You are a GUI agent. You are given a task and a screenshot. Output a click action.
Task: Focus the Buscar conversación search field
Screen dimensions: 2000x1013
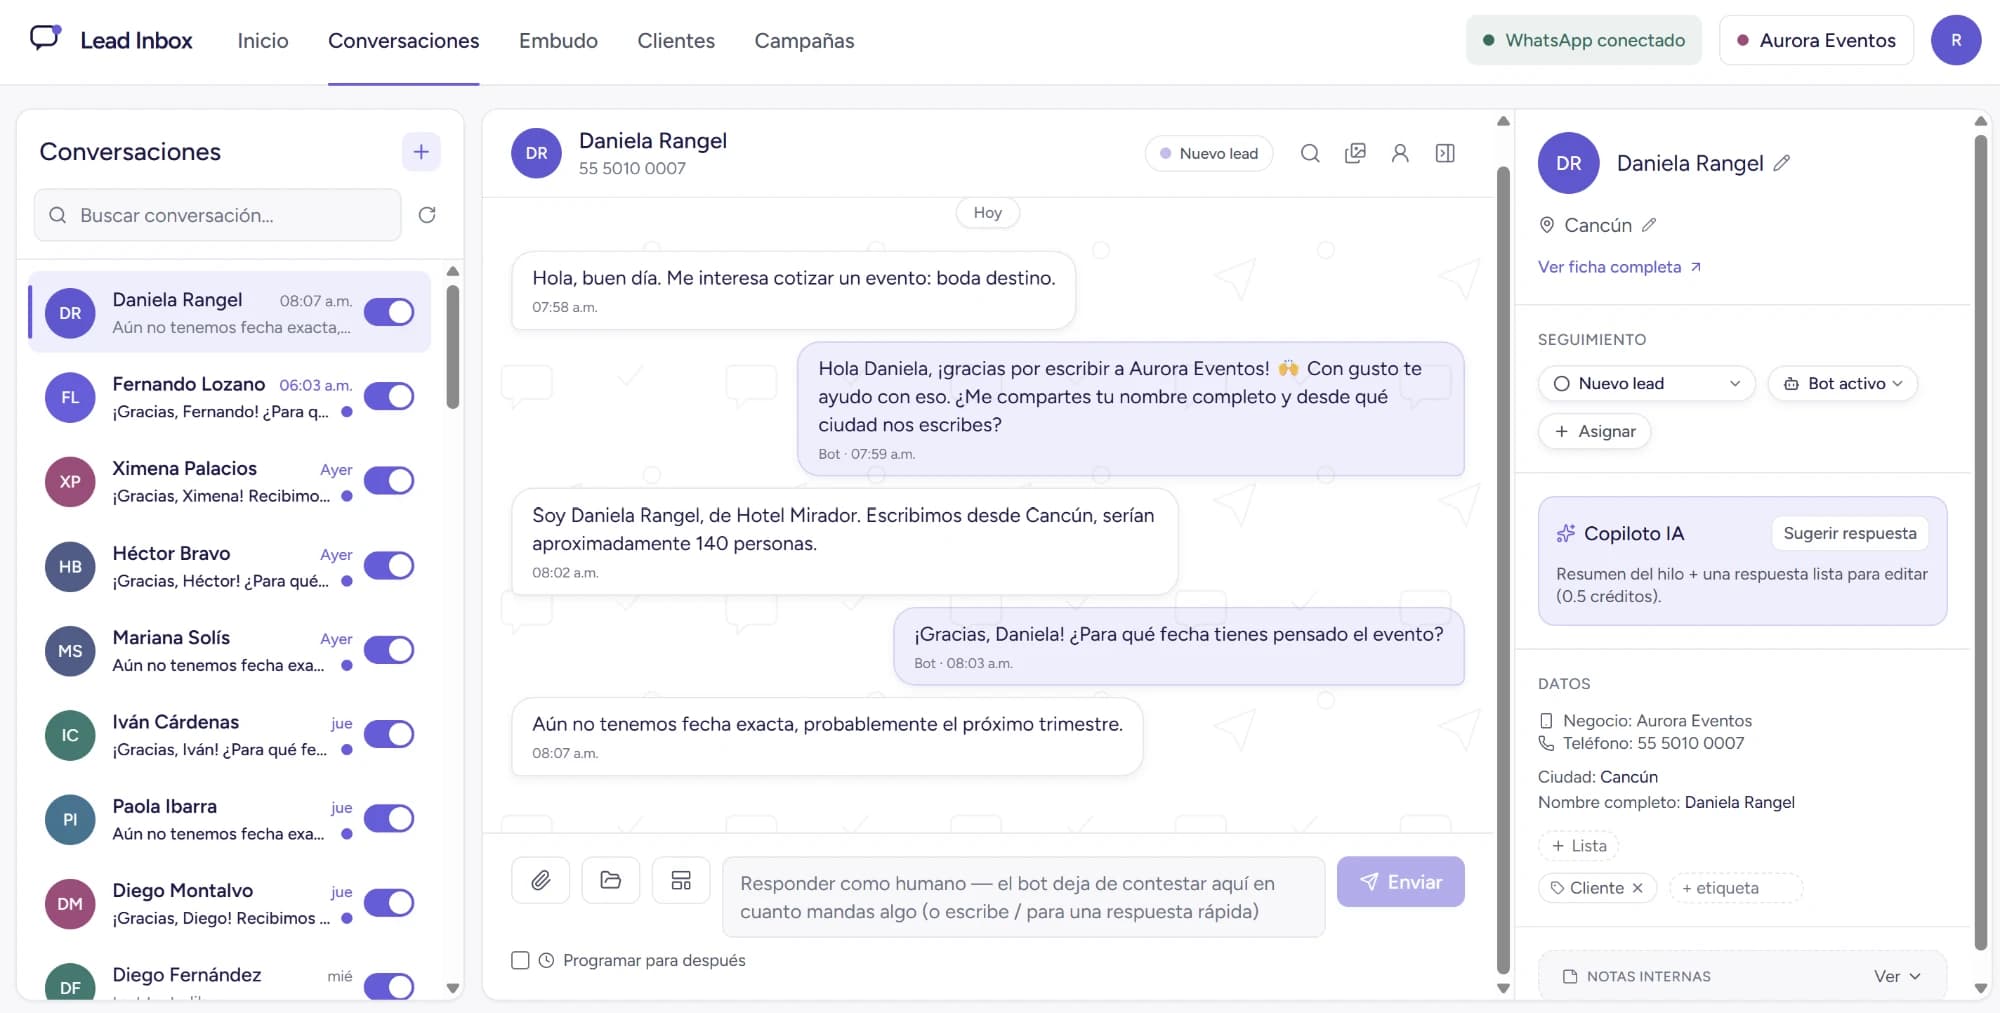pyautogui.click(x=218, y=215)
